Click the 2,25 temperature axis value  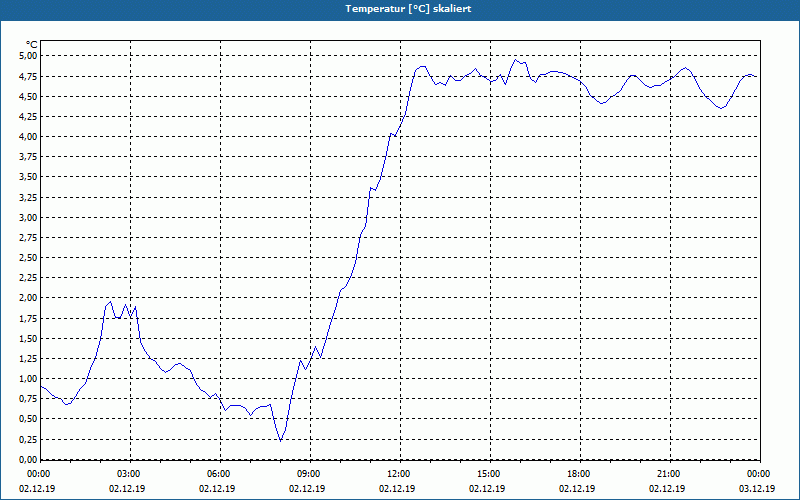(x=28, y=278)
